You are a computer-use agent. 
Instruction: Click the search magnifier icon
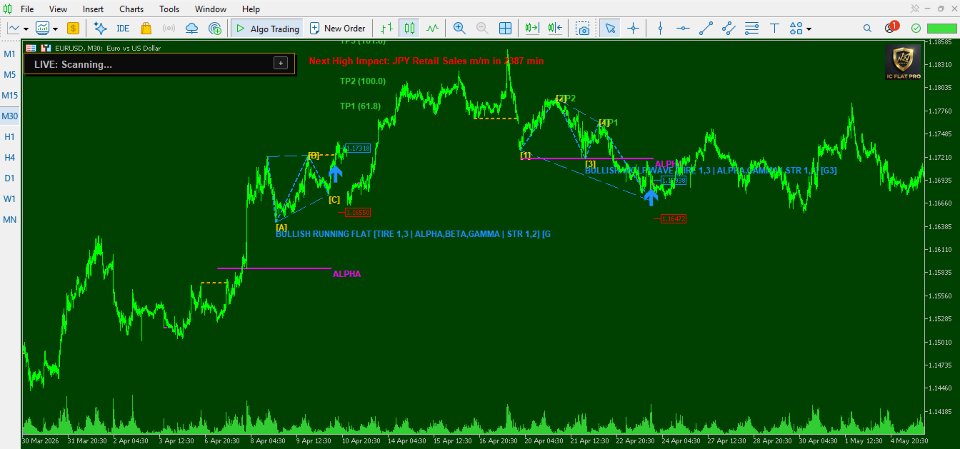(x=867, y=28)
